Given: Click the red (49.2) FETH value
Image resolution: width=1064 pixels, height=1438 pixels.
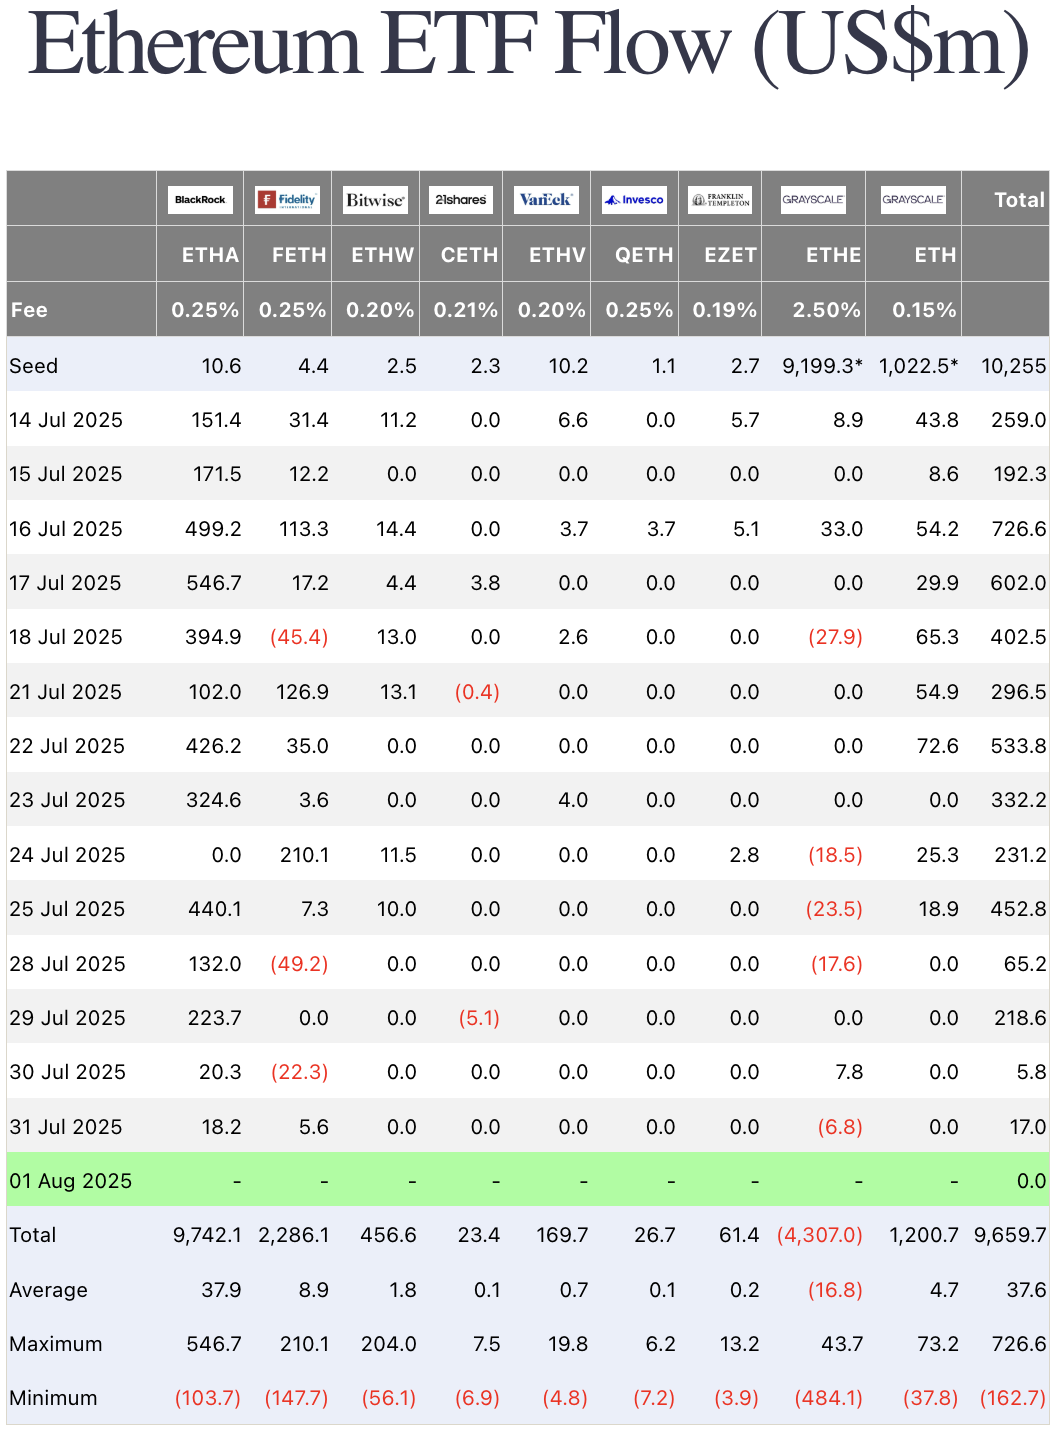Looking at the screenshot, I should 299,964.
